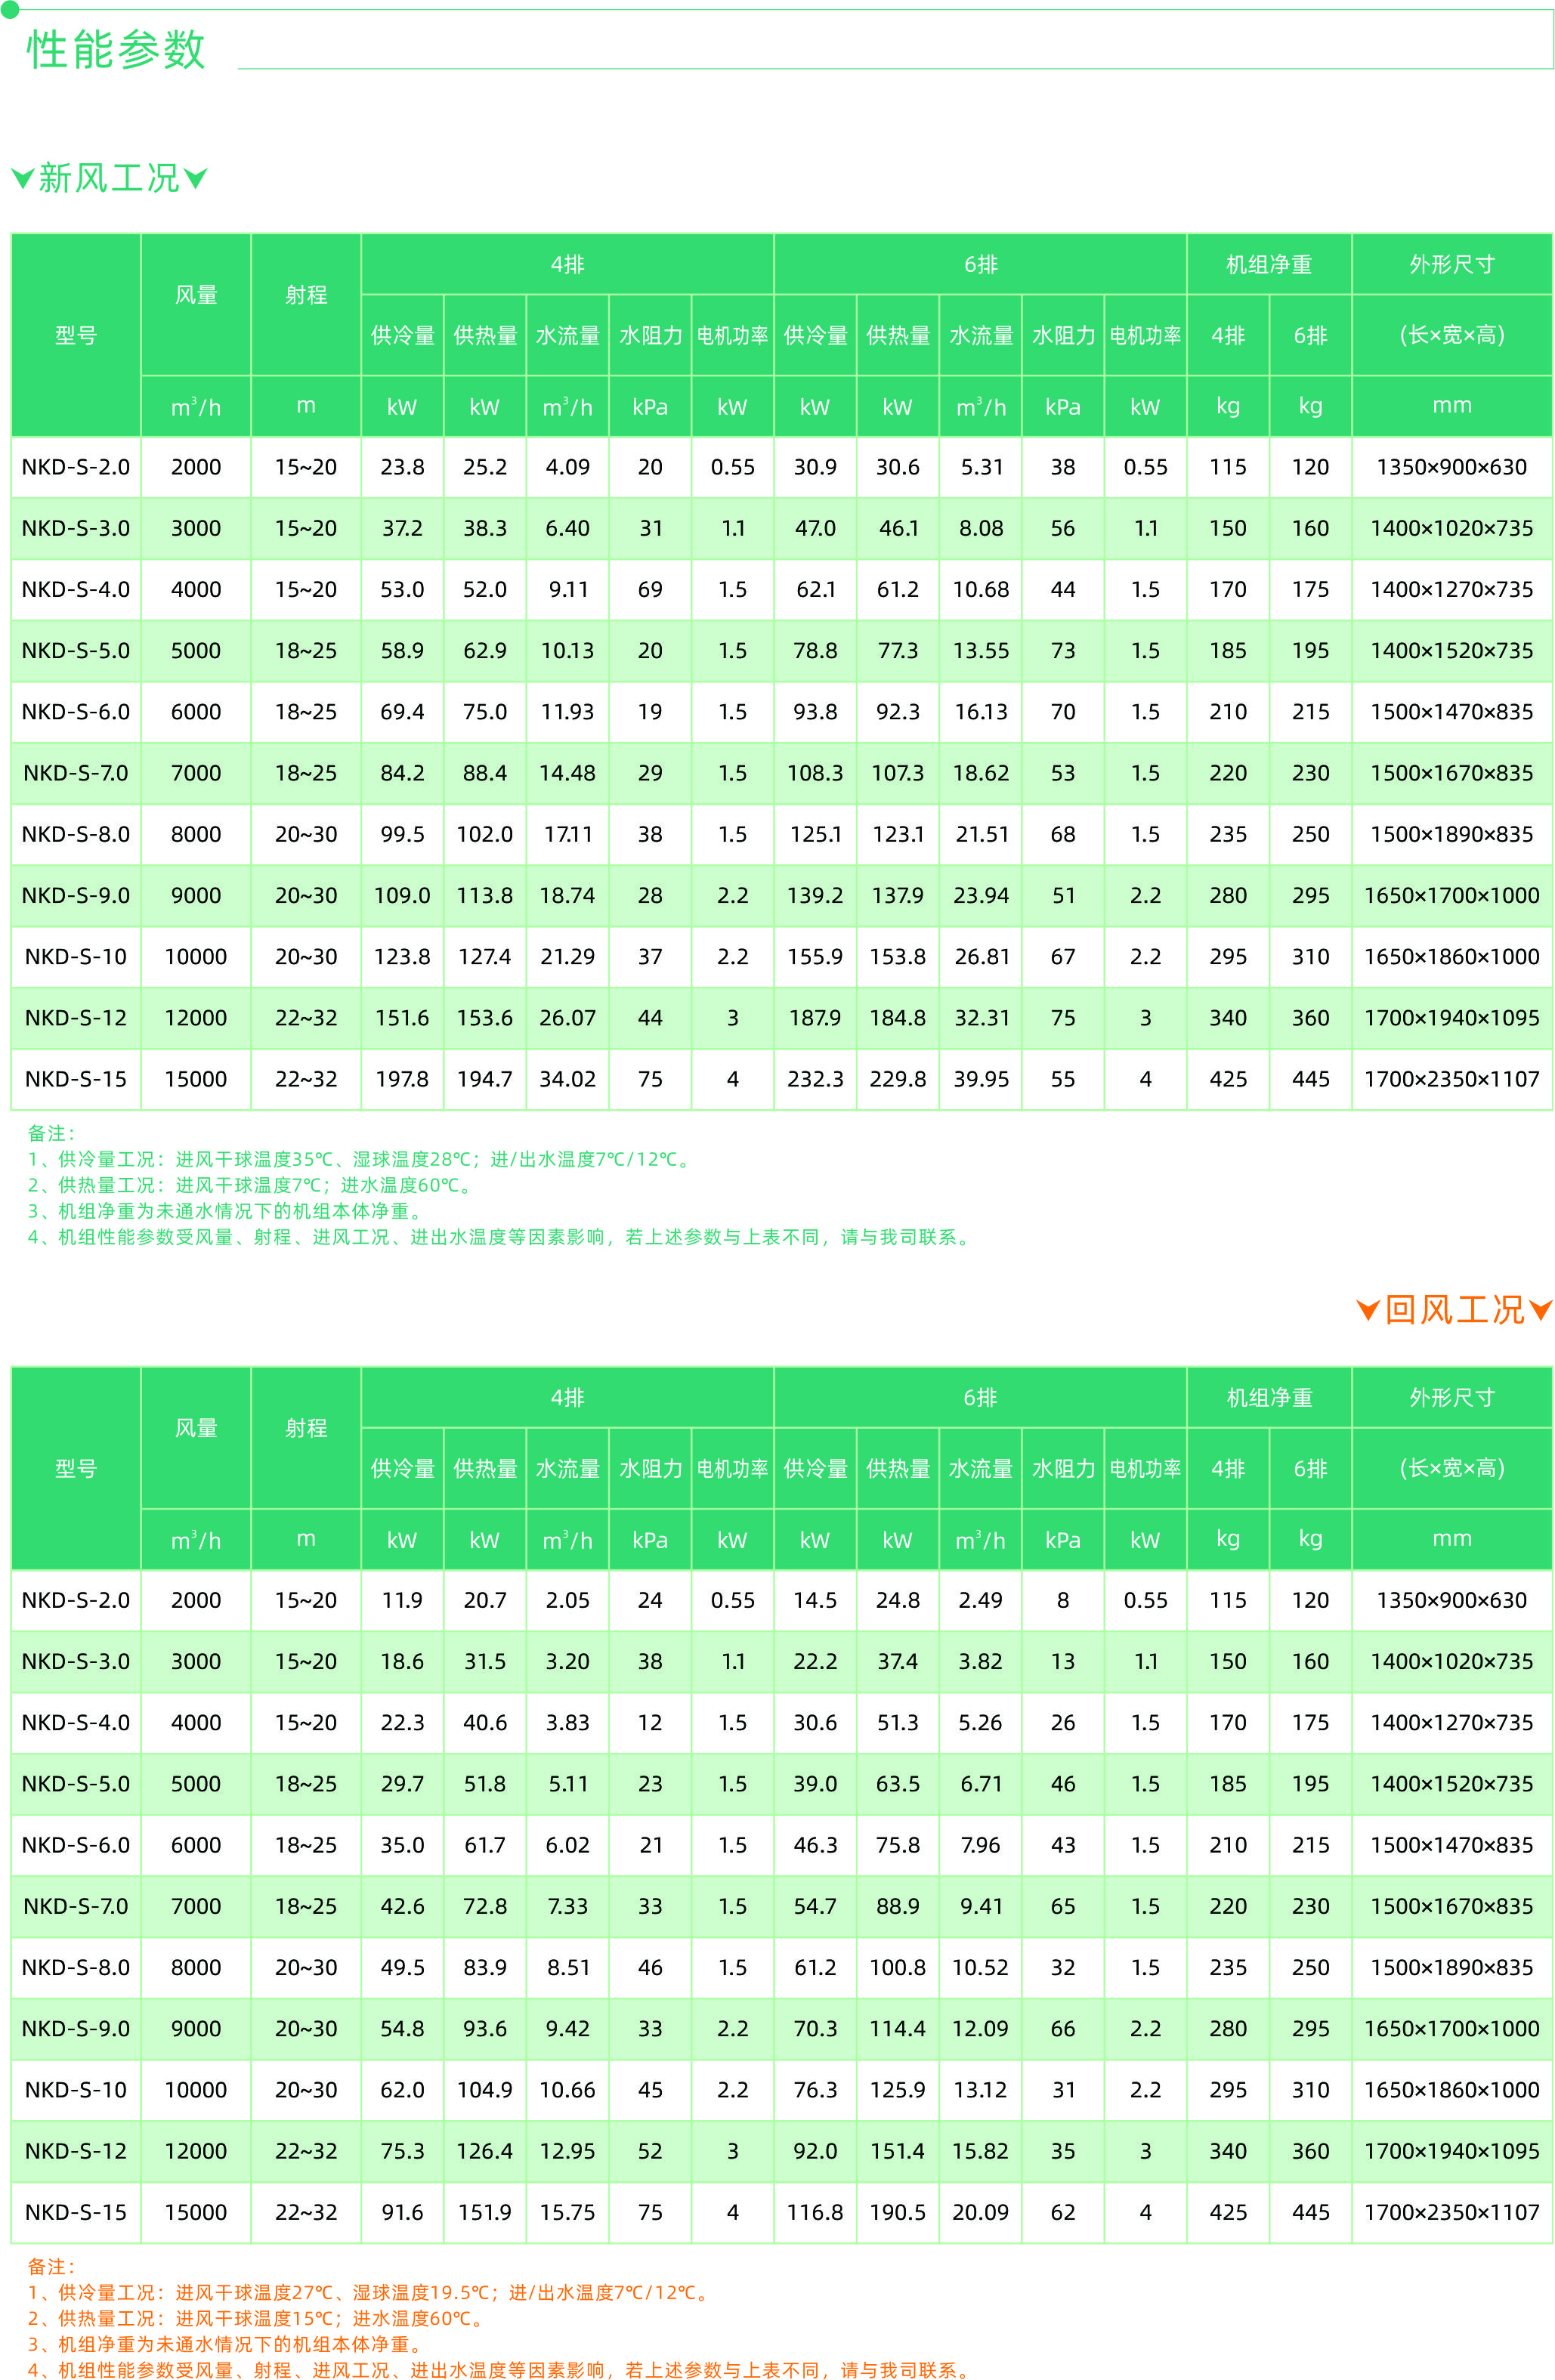Select the 回风工况 section title
This screenshot has height=2380, width=1555.
click(1455, 1309)
